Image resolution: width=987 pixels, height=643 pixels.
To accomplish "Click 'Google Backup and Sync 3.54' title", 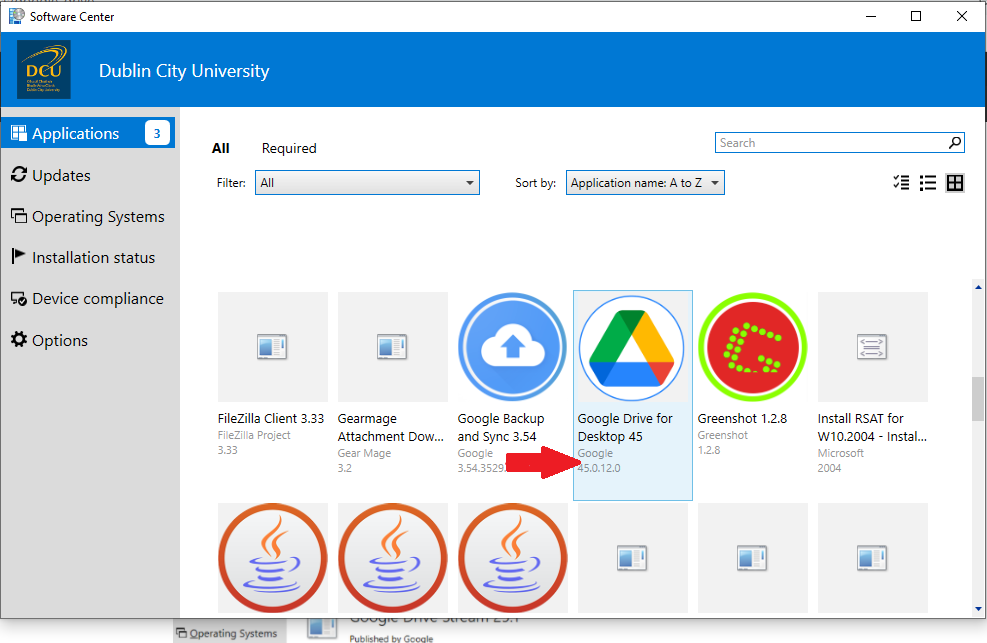I will click(501, 427).
